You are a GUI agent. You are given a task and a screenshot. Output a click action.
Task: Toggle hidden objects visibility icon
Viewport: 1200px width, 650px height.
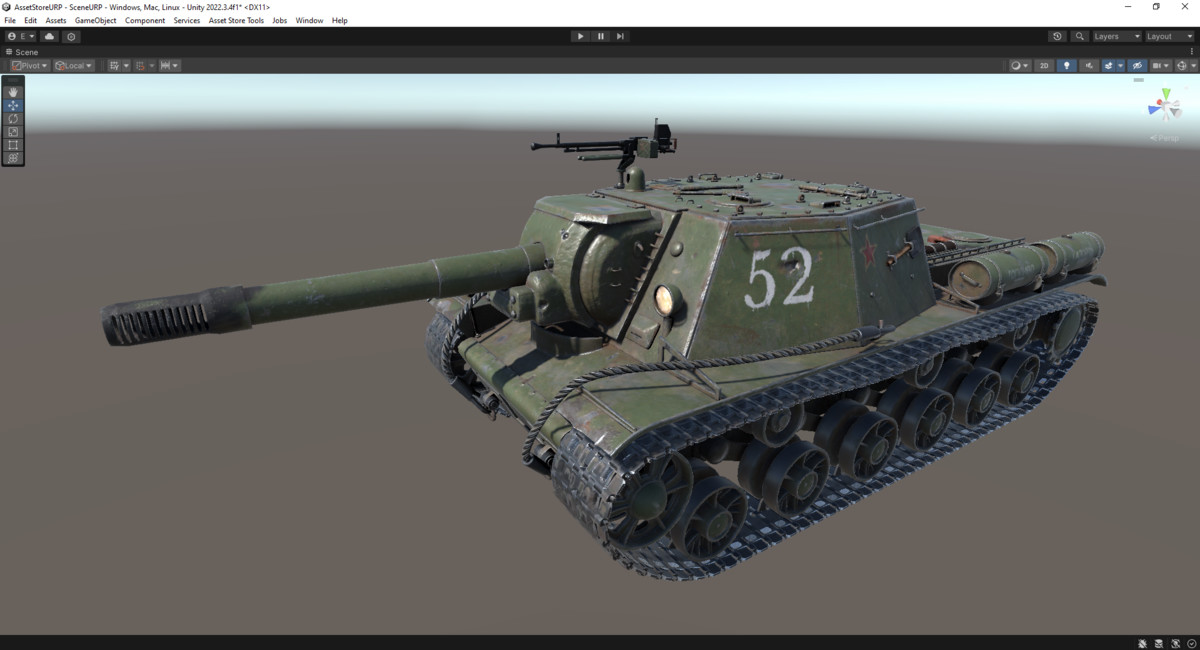click(x=1137, y=66)
